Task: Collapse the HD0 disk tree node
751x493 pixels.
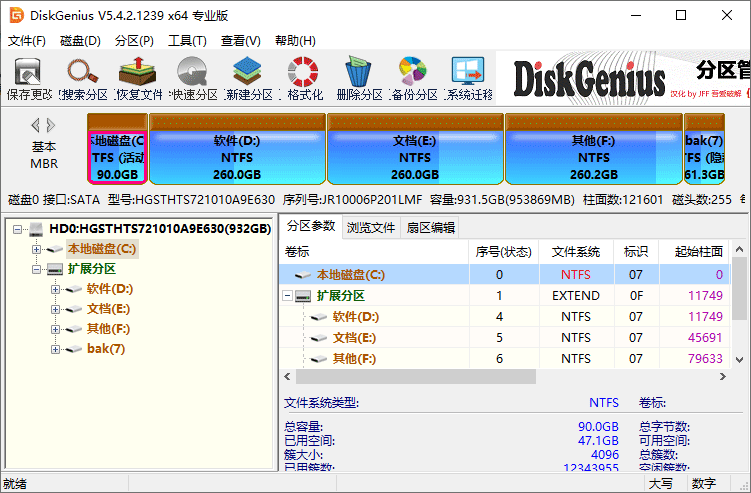Action: 17,229
